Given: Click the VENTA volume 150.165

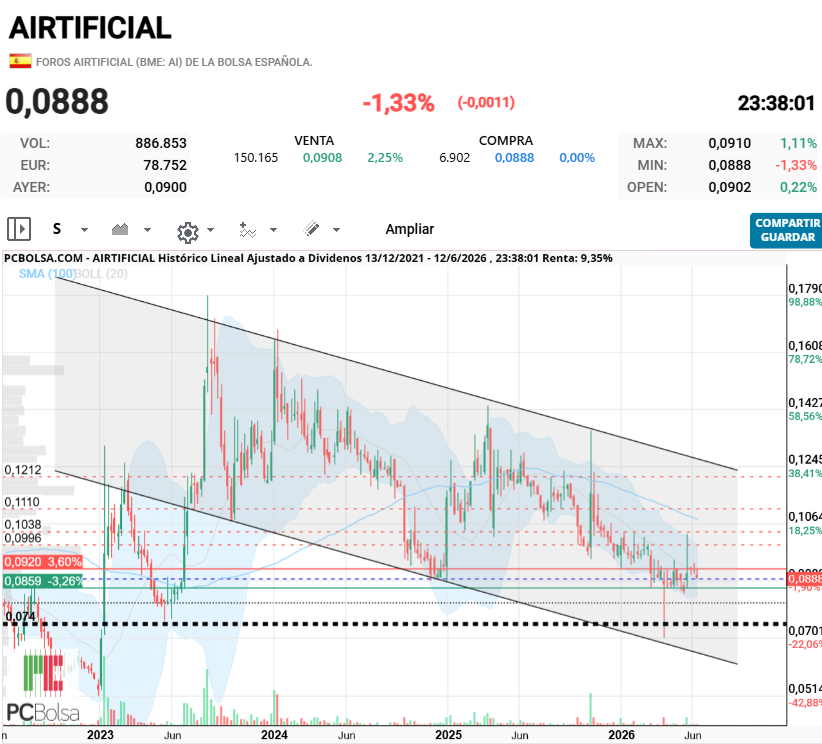Looking at the screenshot, I should 256,158.
